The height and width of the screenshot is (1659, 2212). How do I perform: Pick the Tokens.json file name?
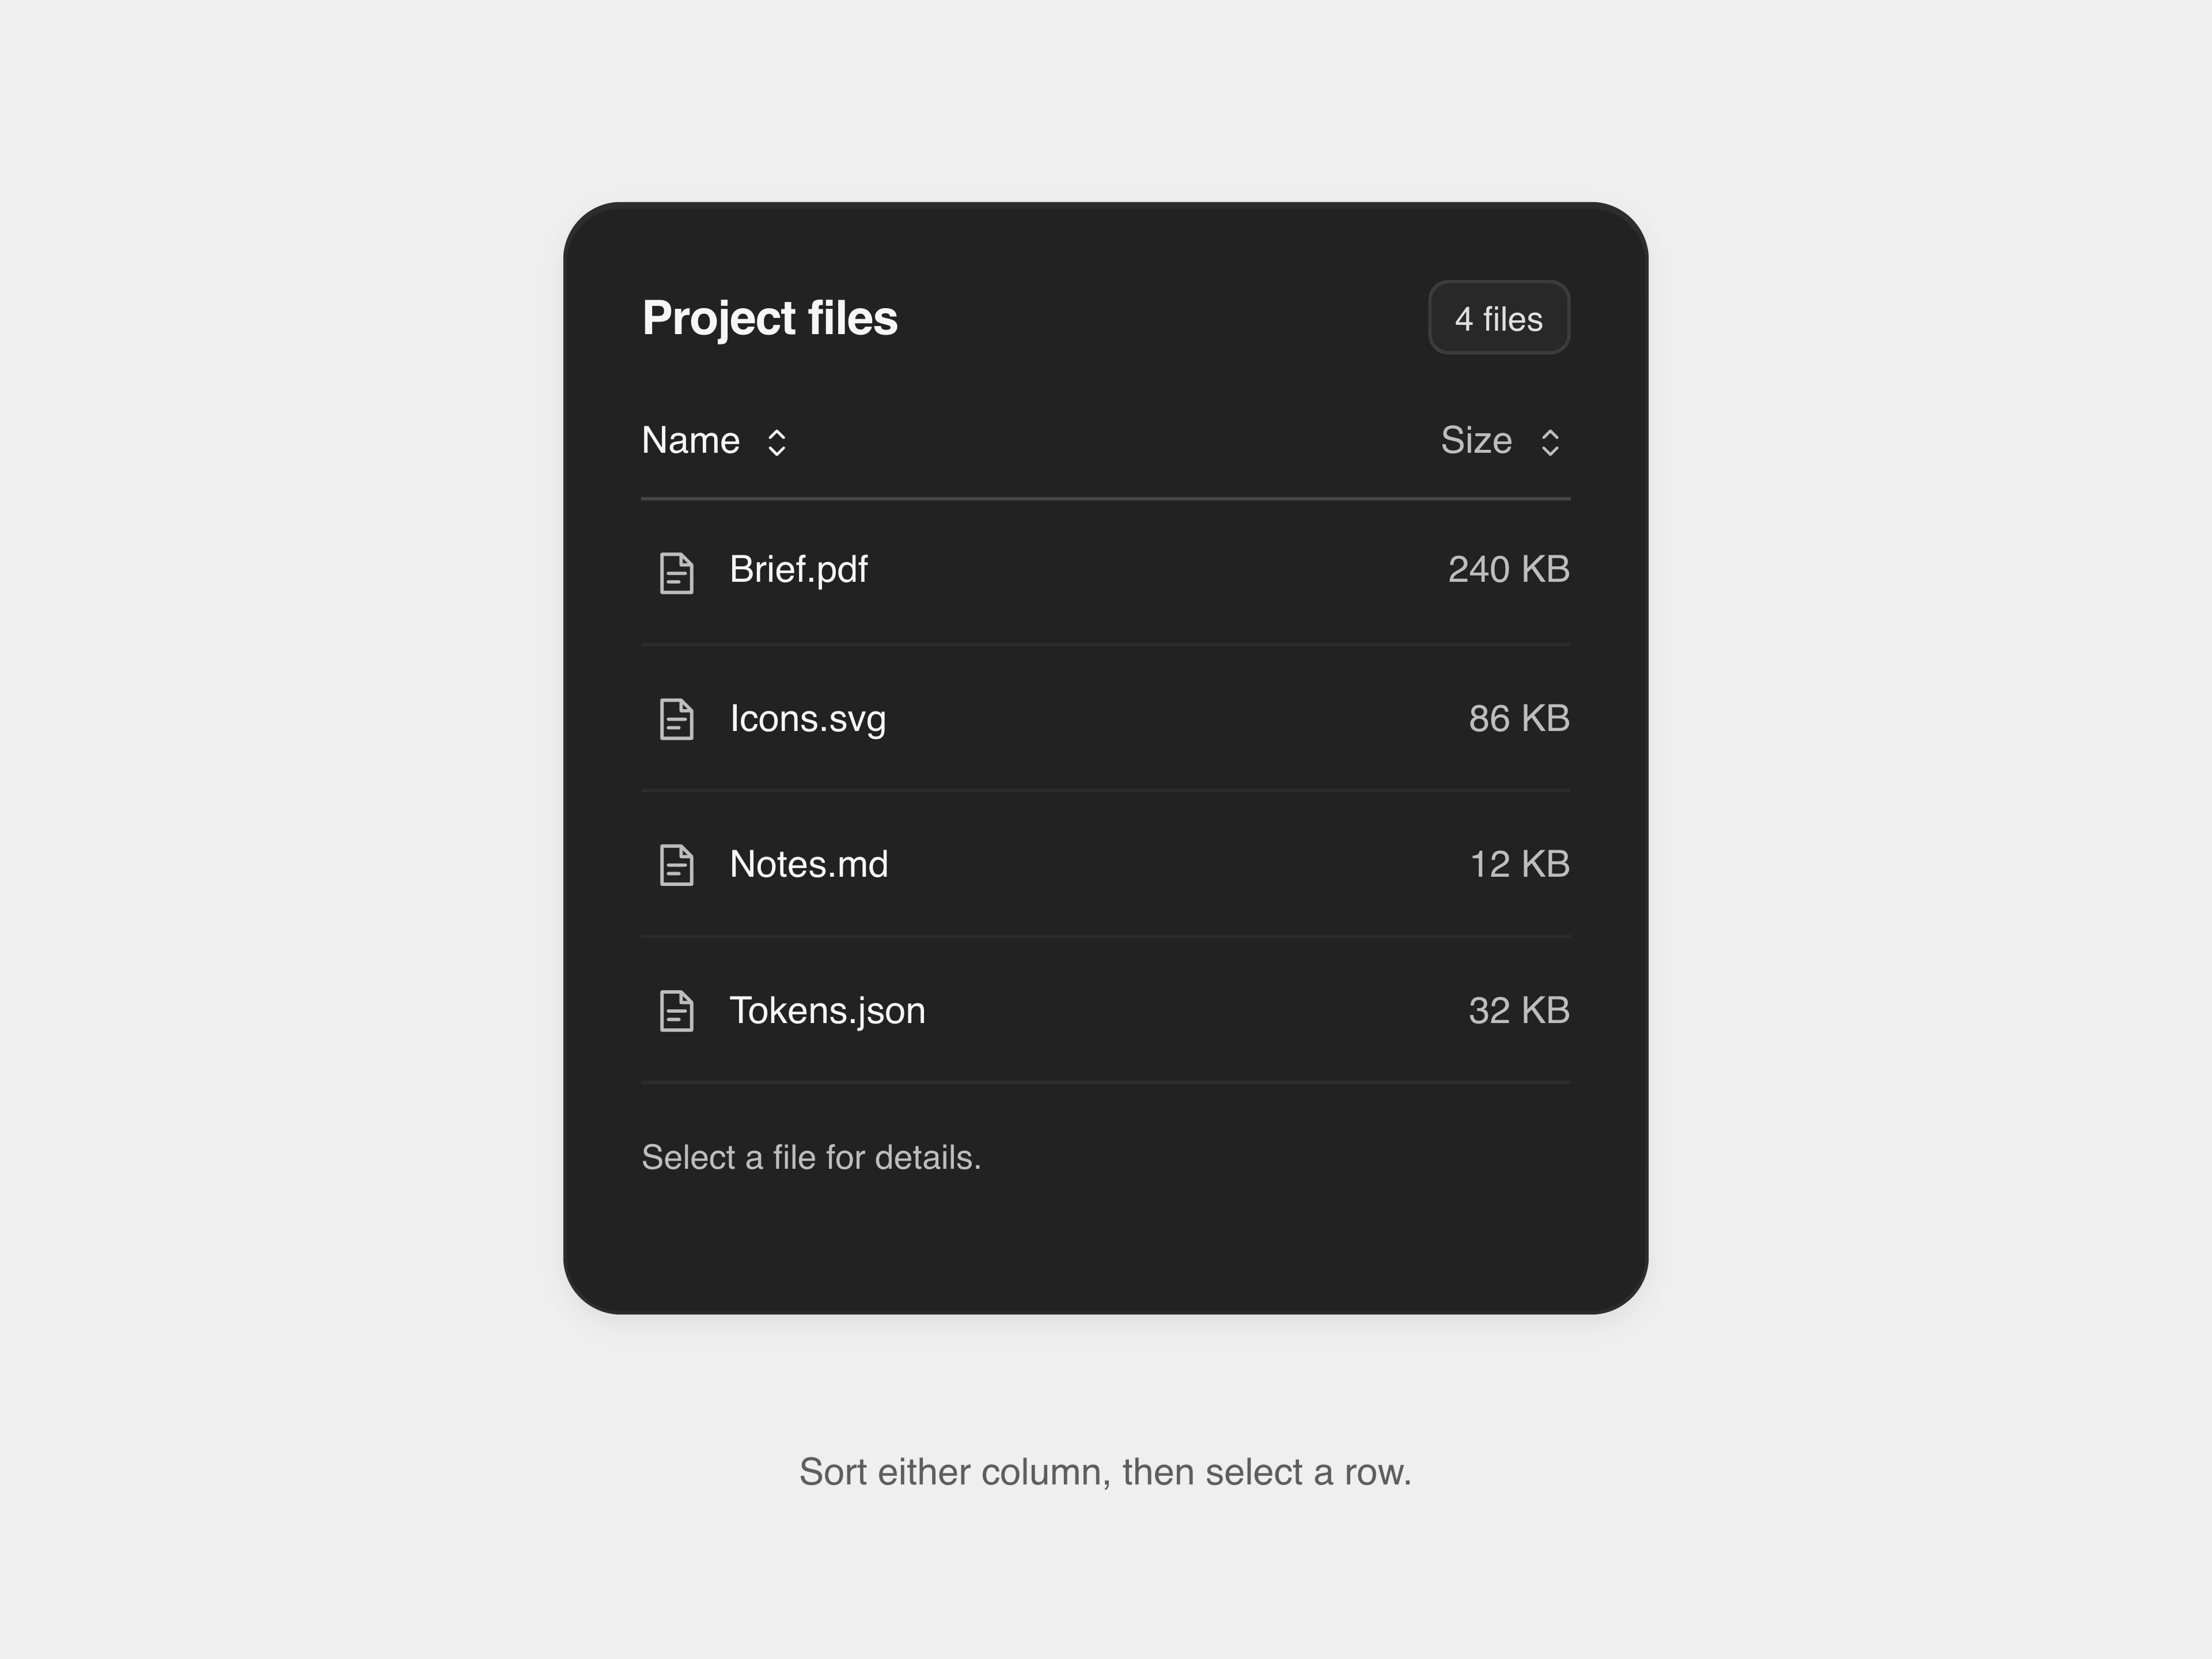coord(827,1011)
